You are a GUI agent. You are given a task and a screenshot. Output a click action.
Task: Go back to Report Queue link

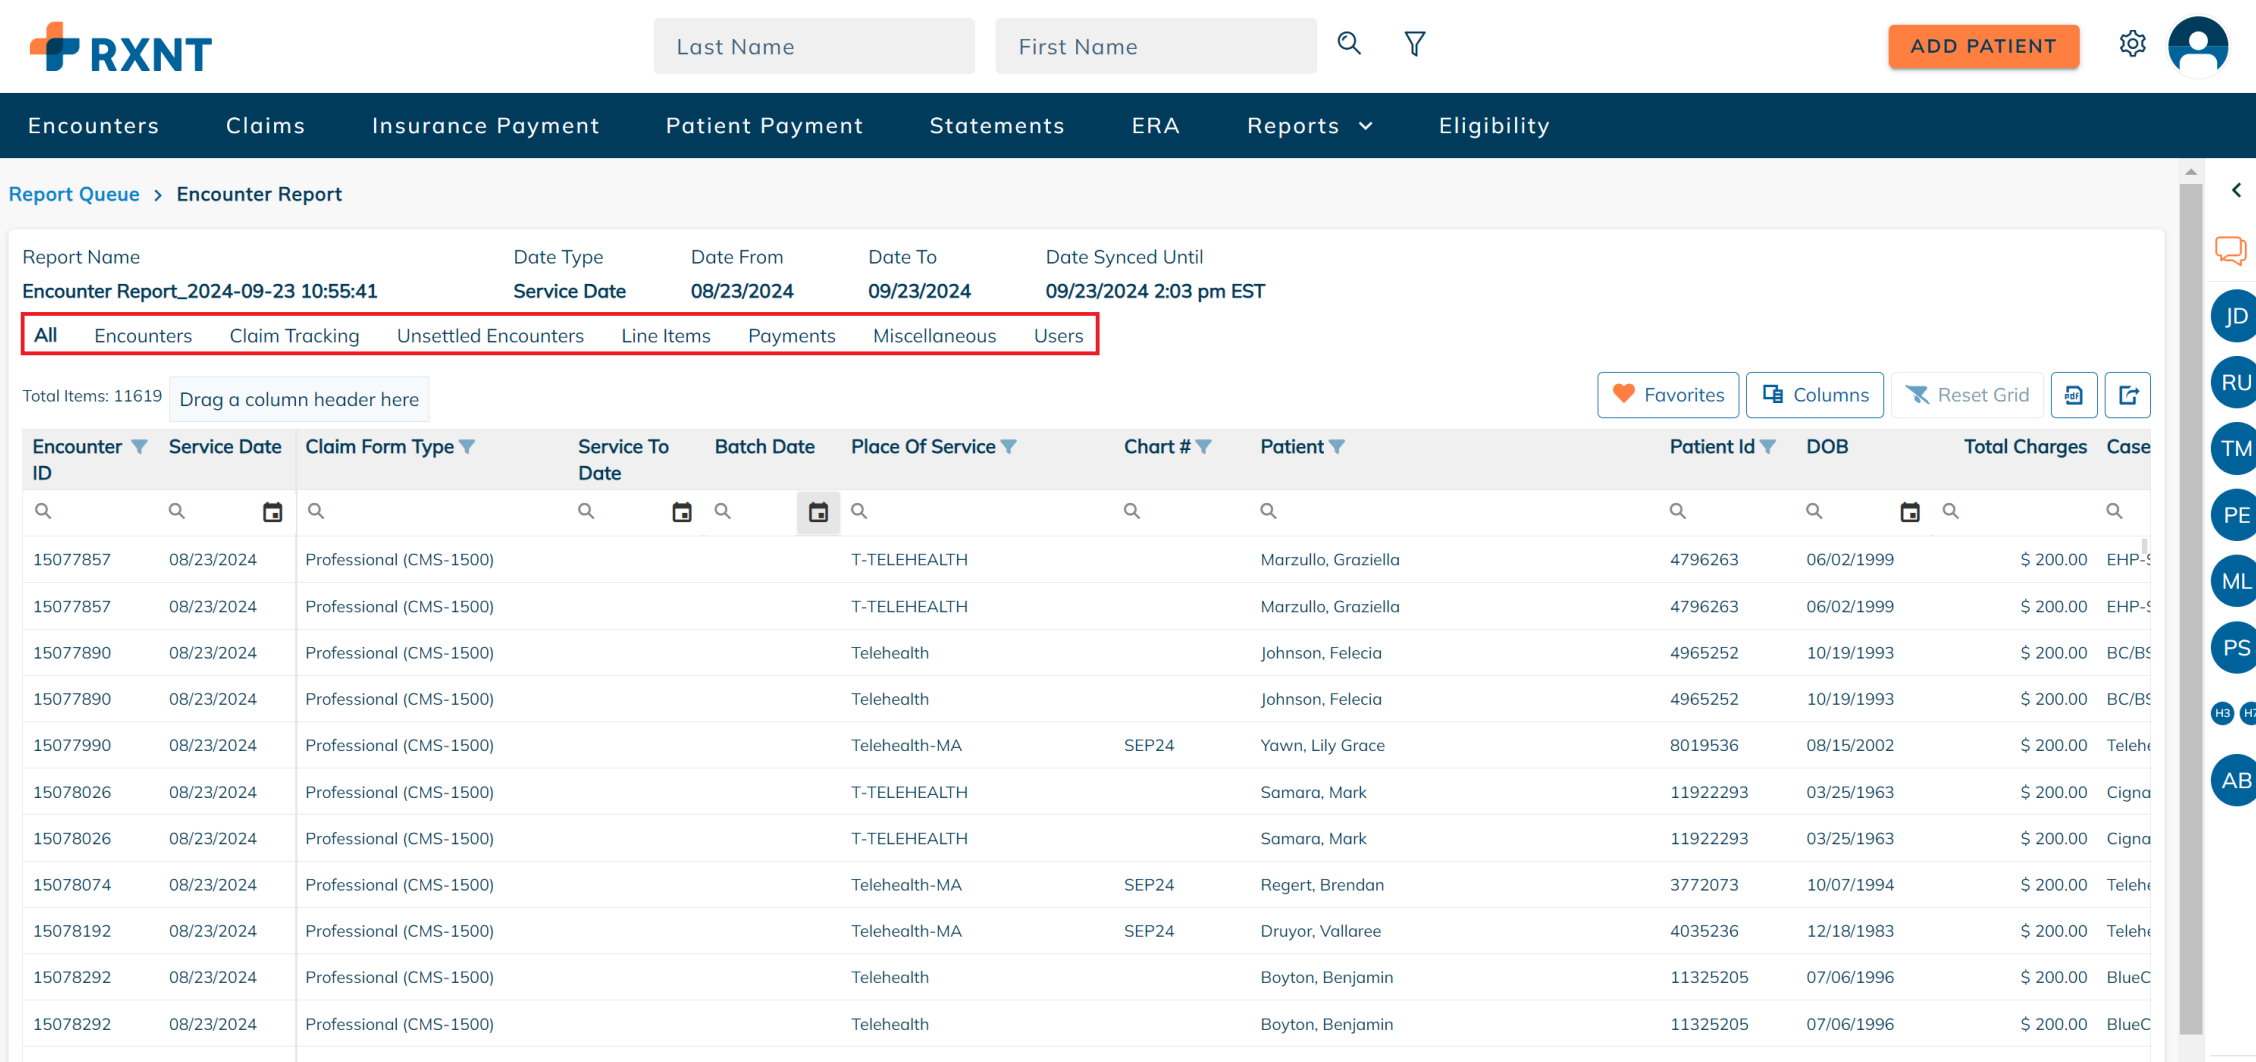point(74,194)
